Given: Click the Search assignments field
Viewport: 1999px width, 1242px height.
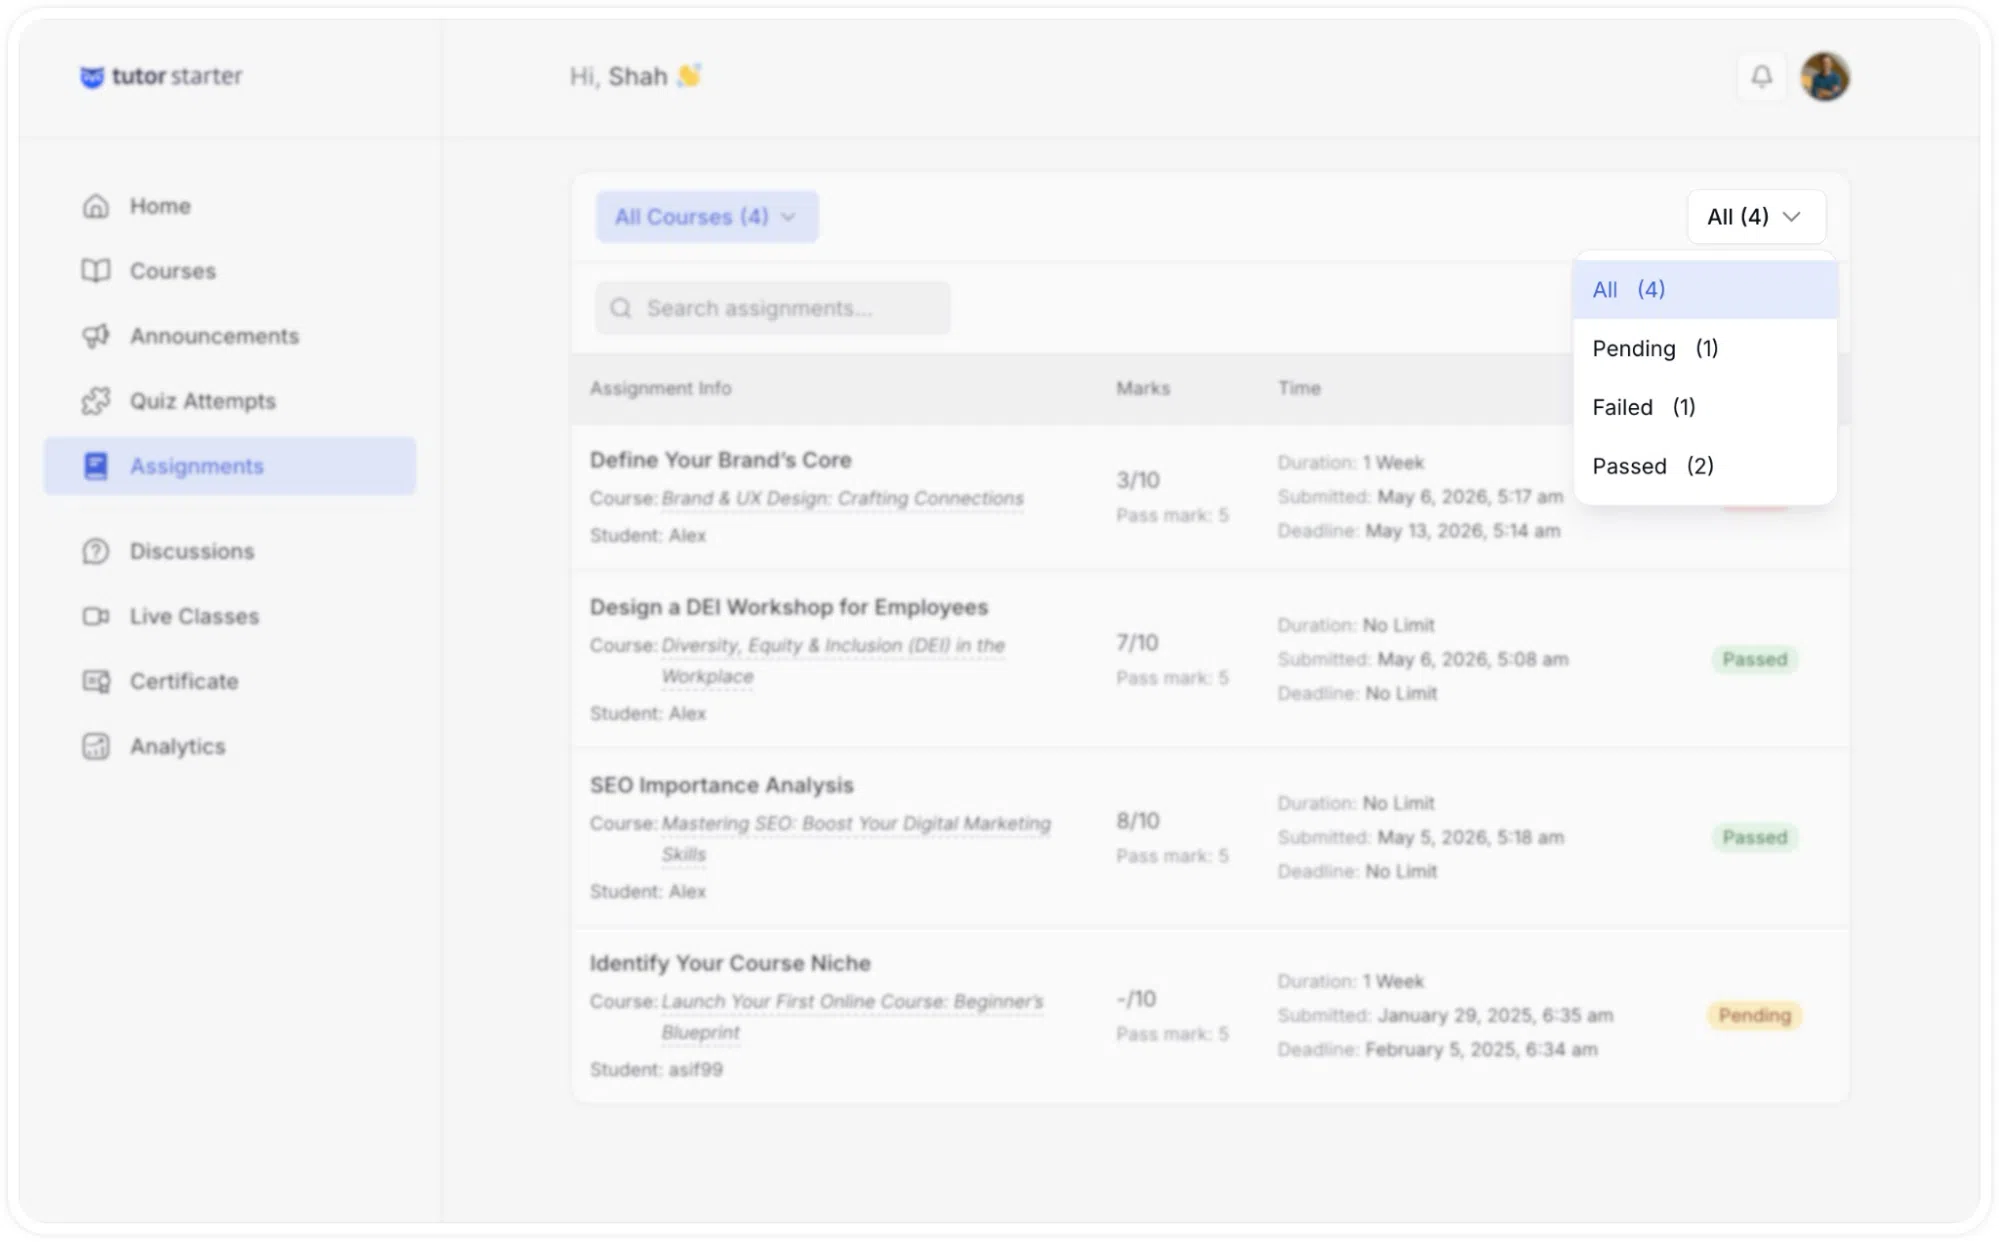Looking at the screenshot, I should (773, 308).
